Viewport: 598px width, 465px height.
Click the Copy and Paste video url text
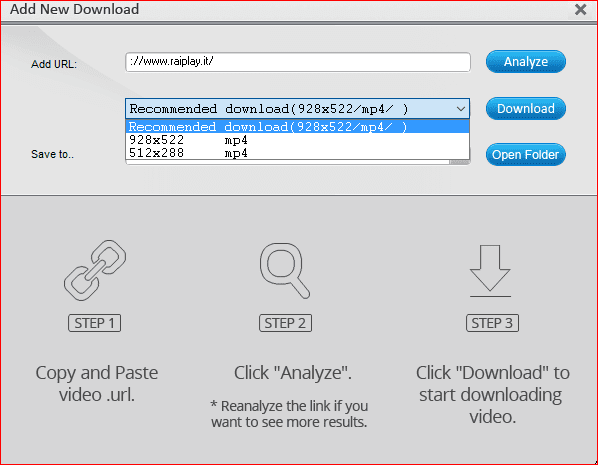[97, 384]
